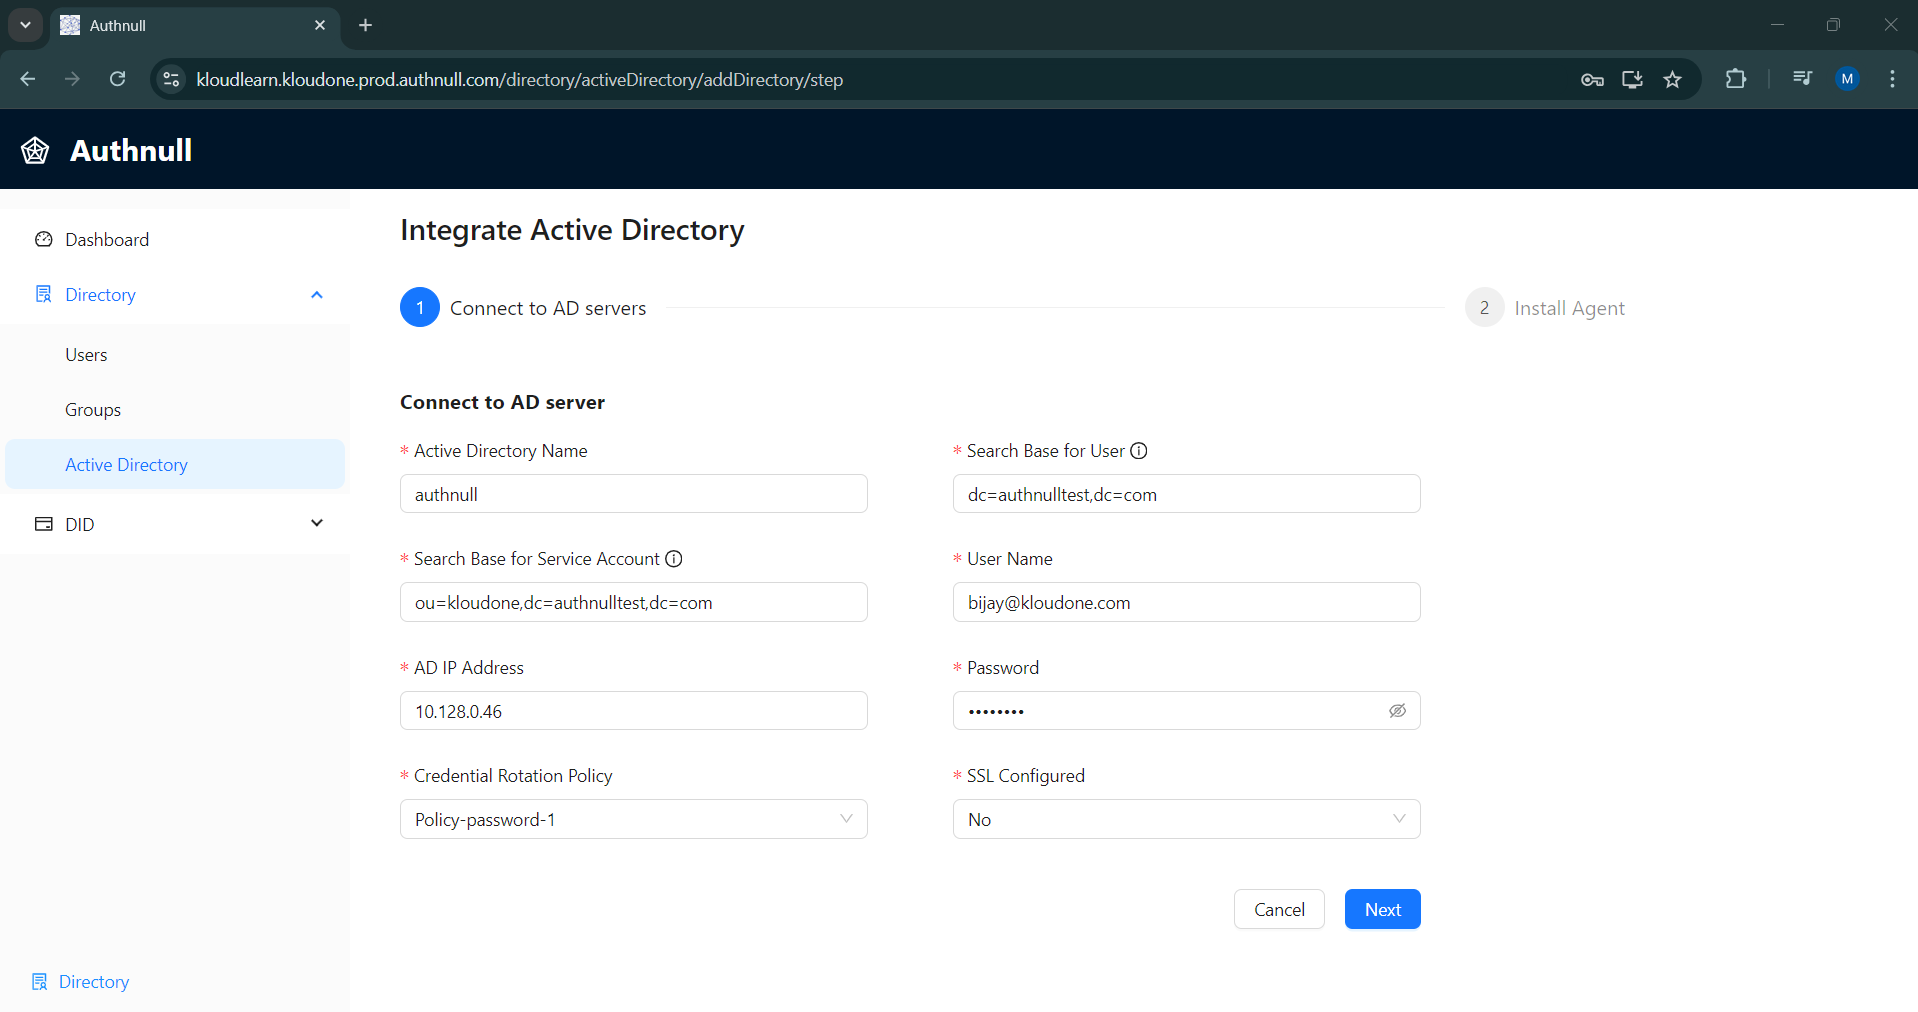
Task: Click the Authnull hexagon logo icon
Action: 34,150
